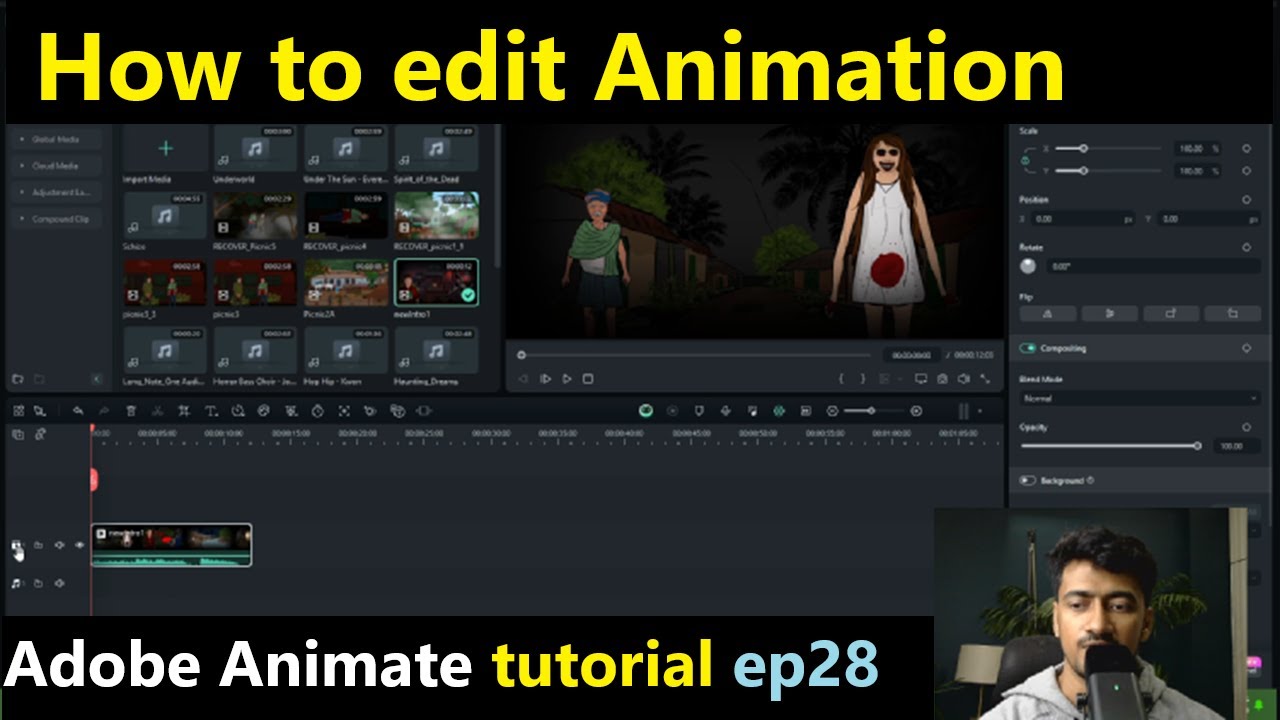Add keyframe for Position
Screen dimensions: 1280x720
point(1246,200)
